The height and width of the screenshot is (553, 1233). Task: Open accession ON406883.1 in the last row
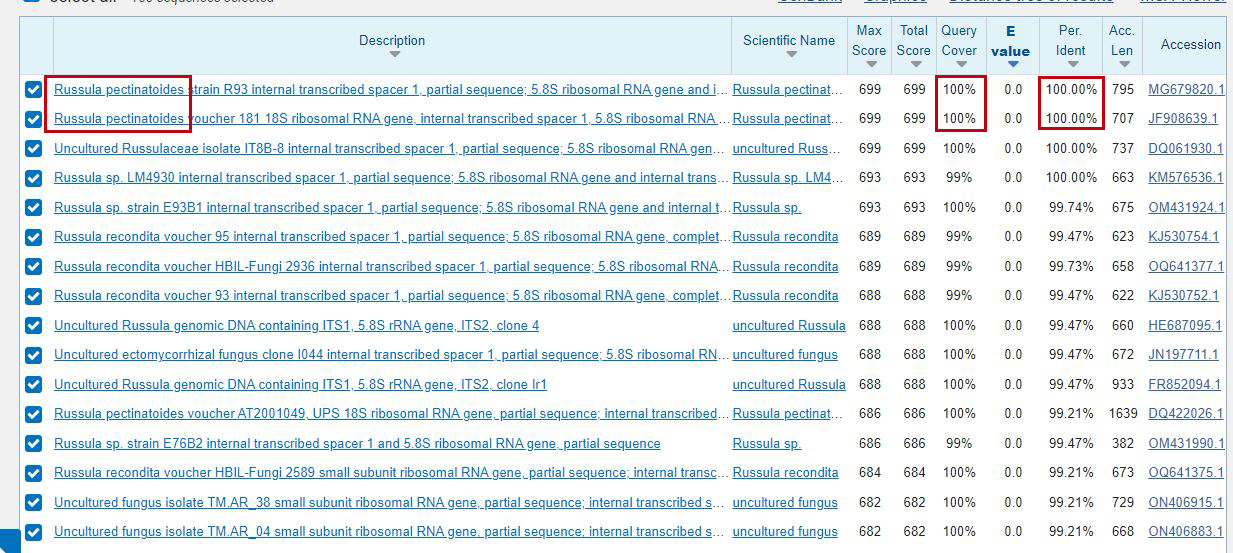[1185, 531]
